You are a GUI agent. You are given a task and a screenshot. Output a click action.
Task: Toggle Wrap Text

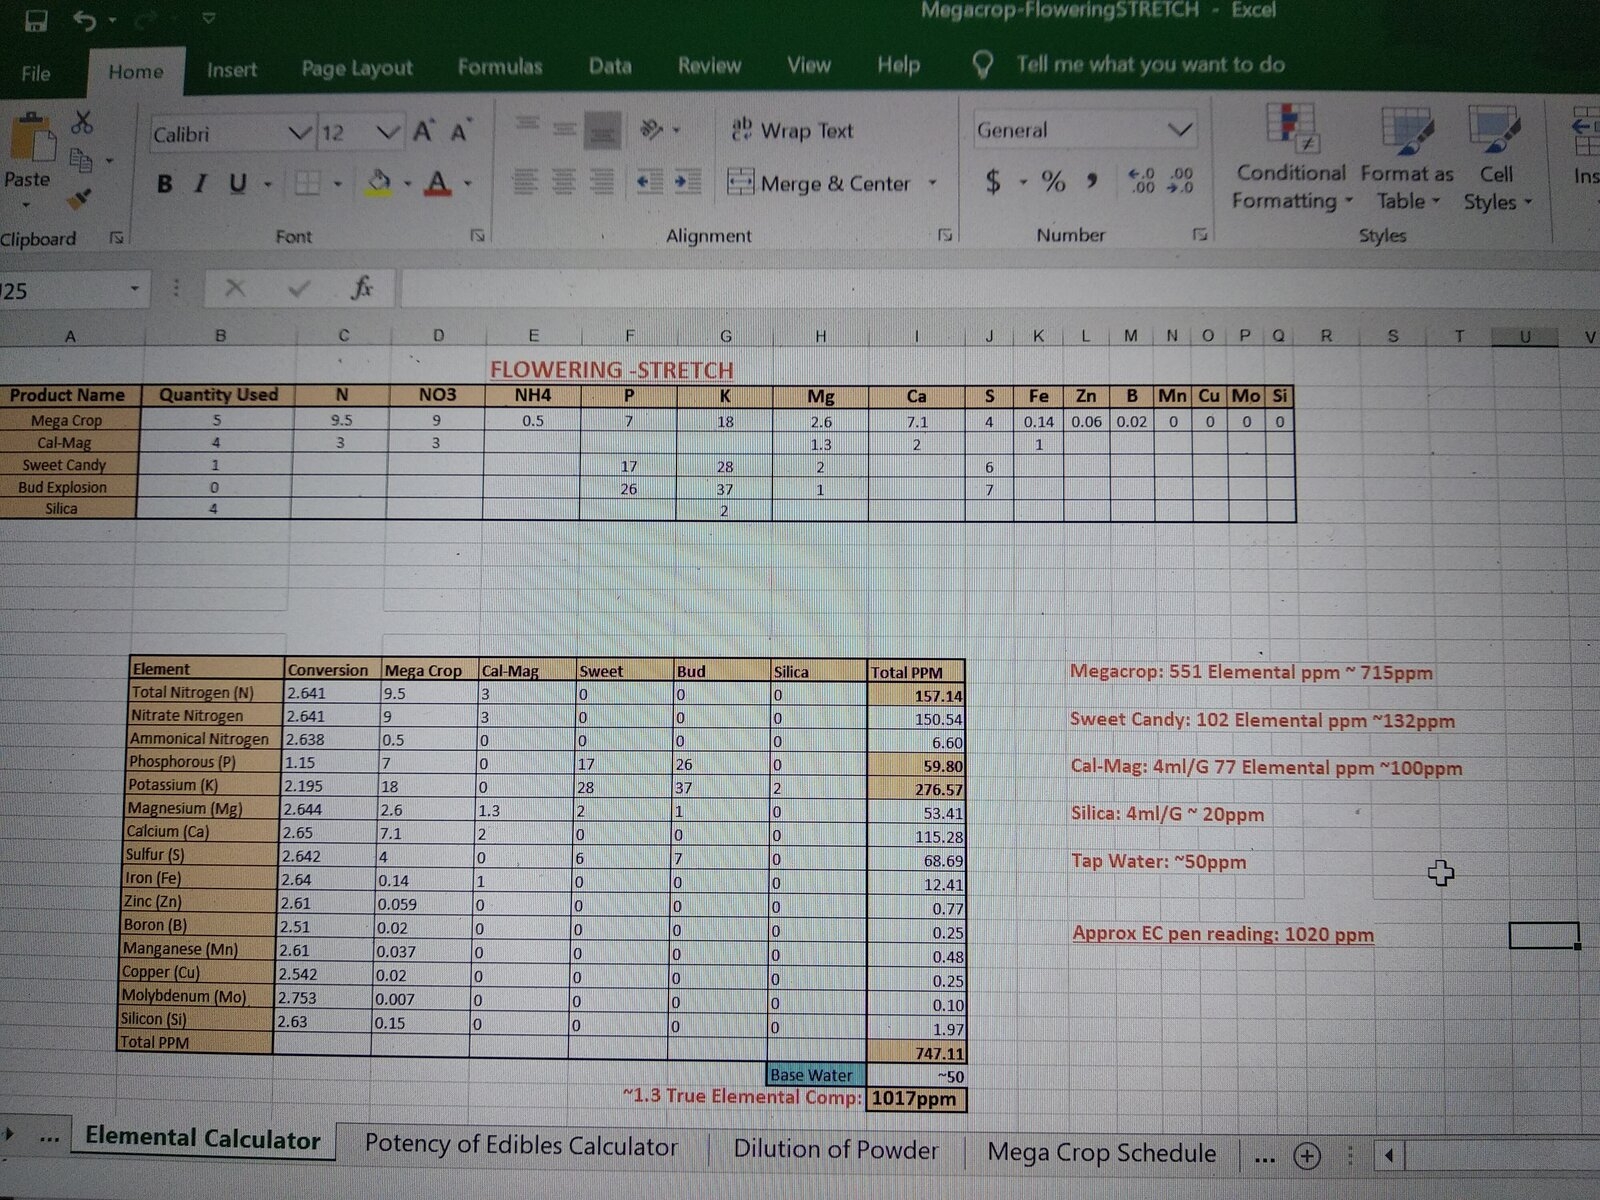click(793, 130)
